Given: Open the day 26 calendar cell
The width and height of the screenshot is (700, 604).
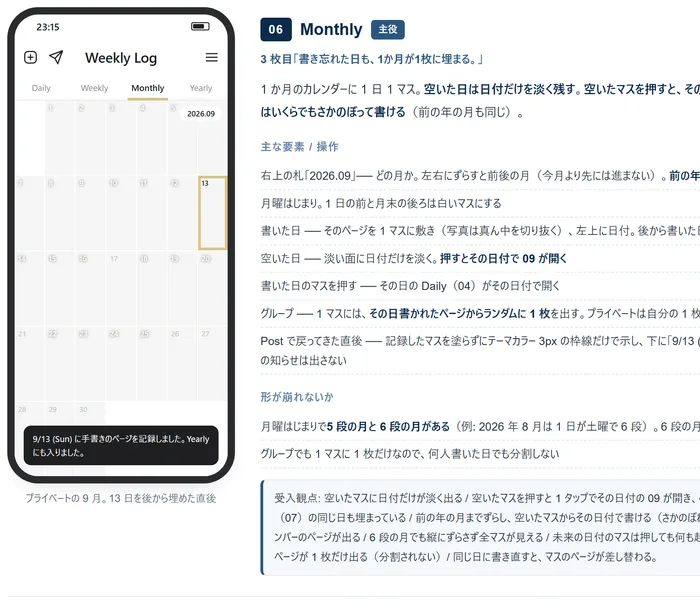Looking at the screenshot, I should [182, 364].
